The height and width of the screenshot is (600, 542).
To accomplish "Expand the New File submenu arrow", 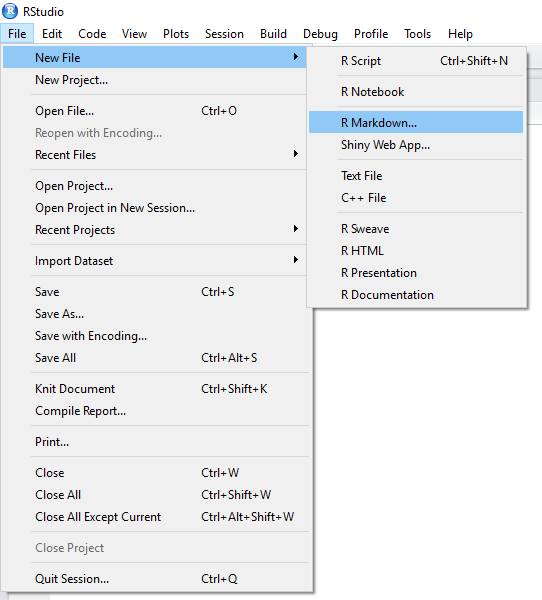I will tap(295, 57).
